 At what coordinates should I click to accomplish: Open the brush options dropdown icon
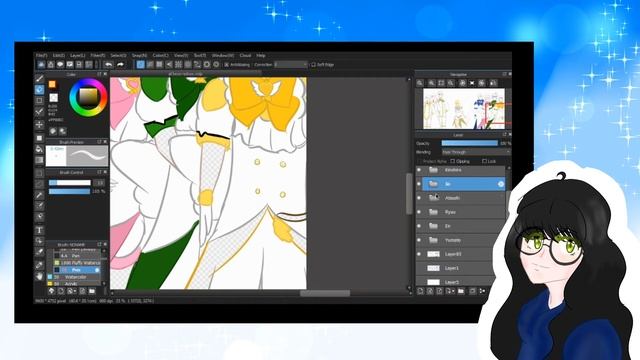[x=72, y=291]
